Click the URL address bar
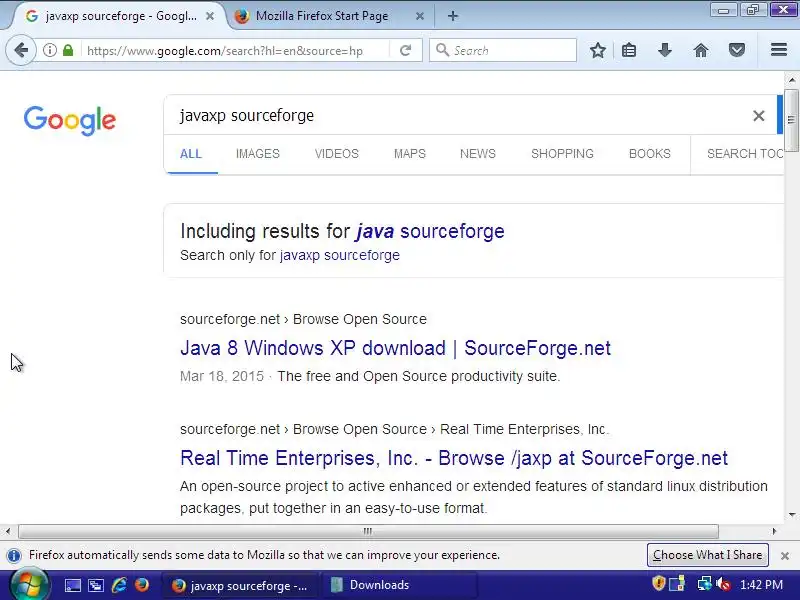800x600 pixels. pos(235,51)
